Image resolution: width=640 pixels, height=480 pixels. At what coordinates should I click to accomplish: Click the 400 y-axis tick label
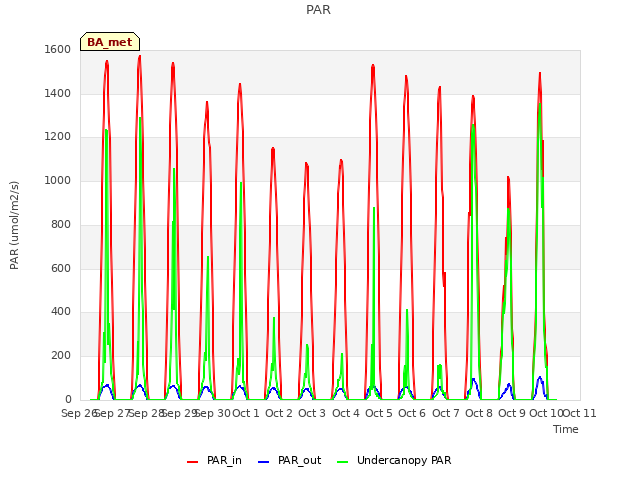[x=61, y=312]
